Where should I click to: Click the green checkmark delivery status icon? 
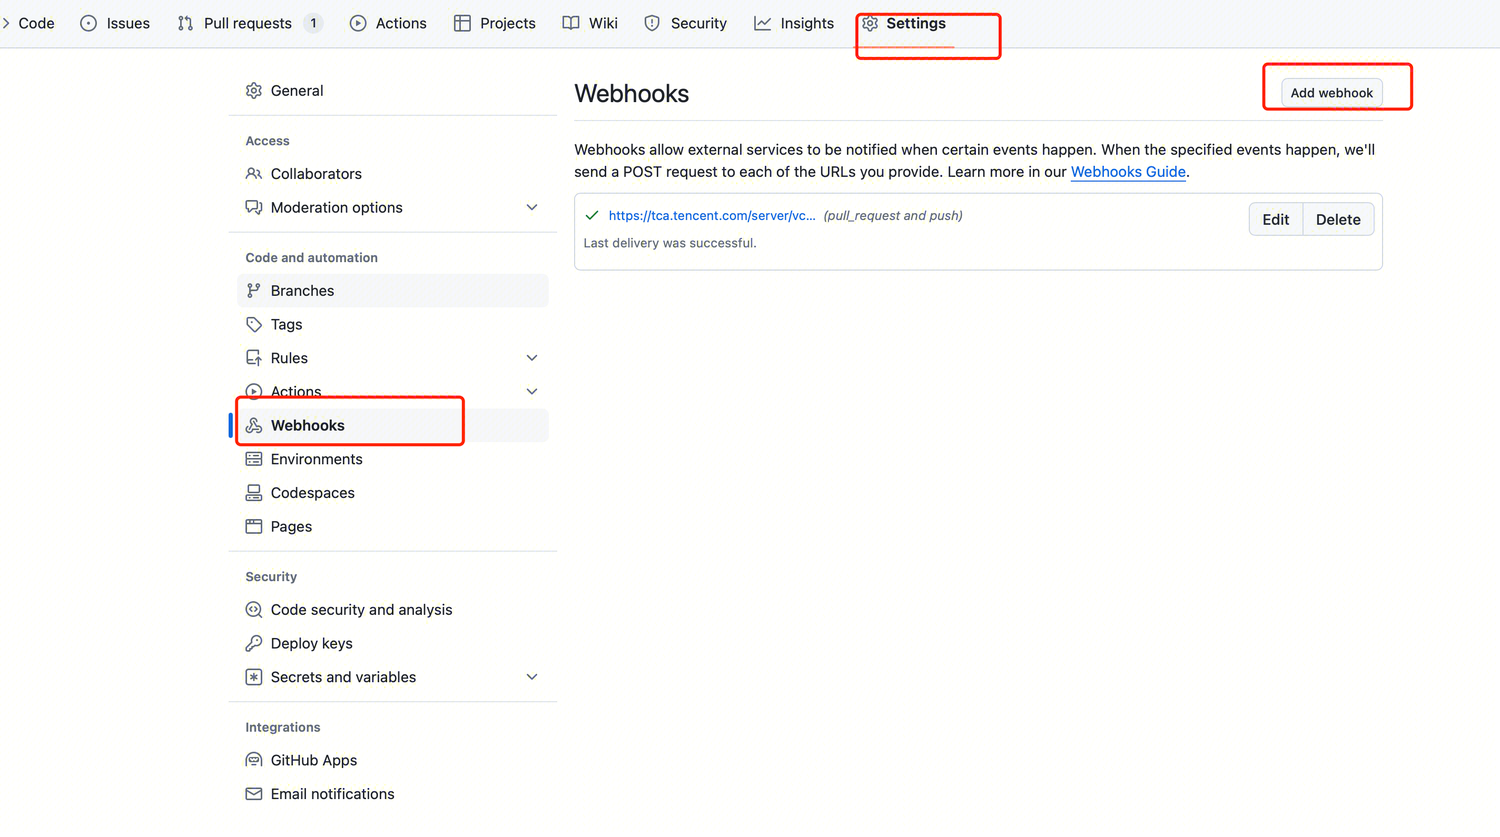pyautogui.click(x=592, y=215)
